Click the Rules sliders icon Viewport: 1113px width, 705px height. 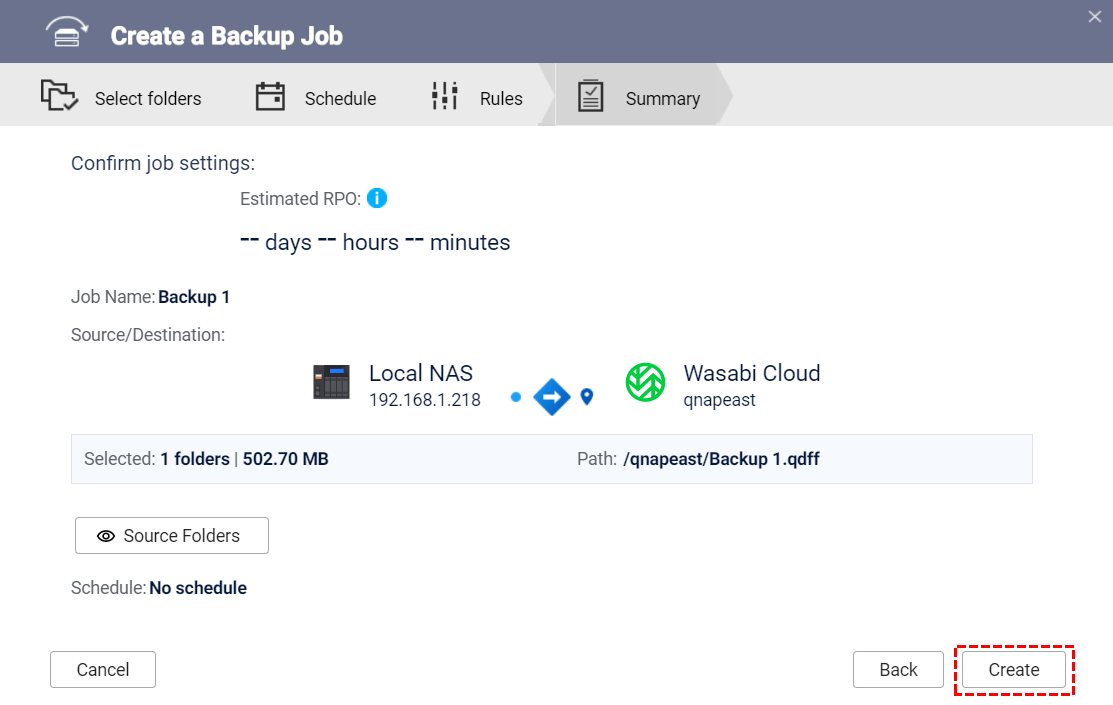[445, 96]
